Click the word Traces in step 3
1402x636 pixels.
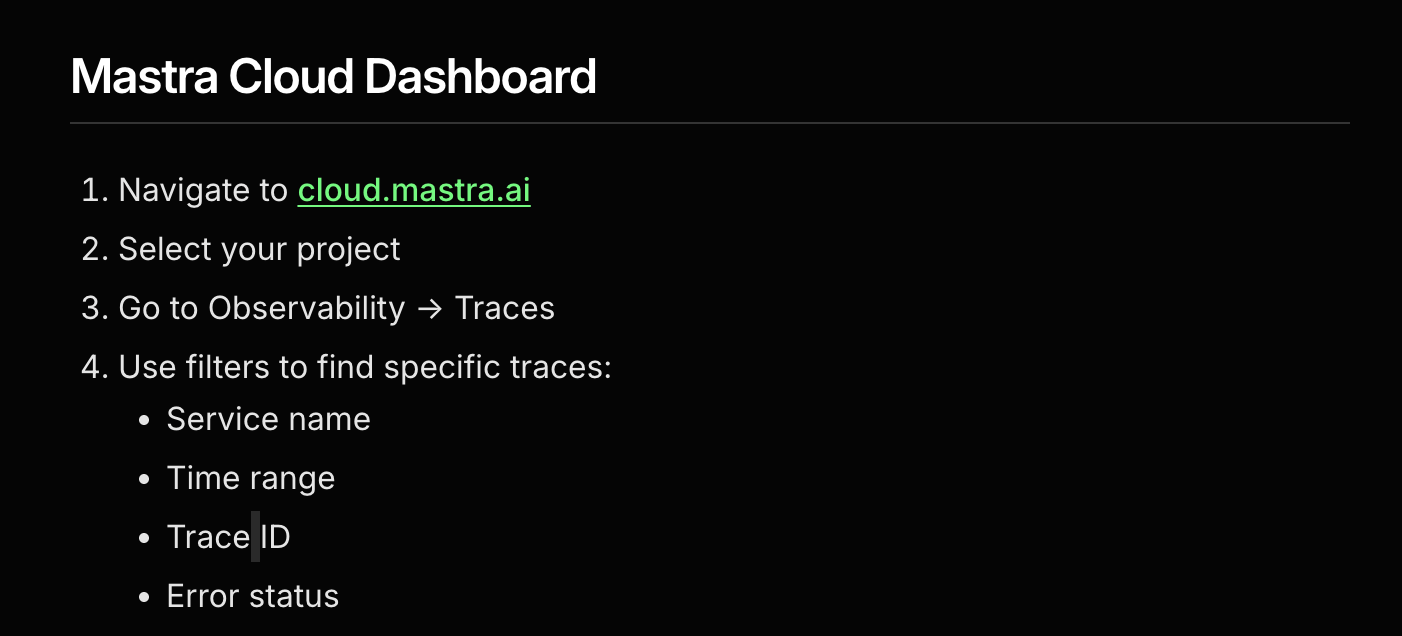pos(504,308)
